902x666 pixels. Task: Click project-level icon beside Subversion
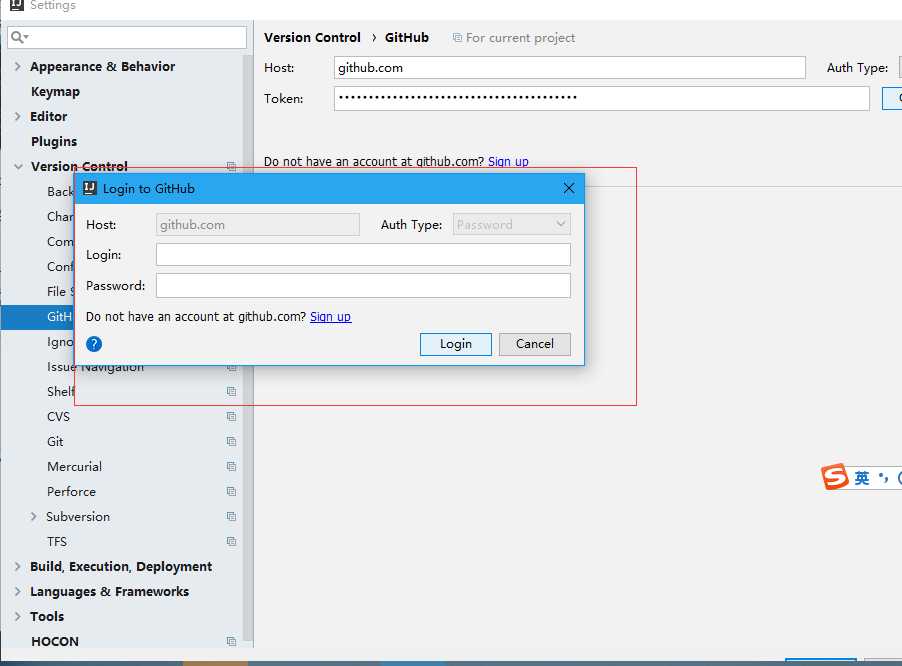point(231,516)
